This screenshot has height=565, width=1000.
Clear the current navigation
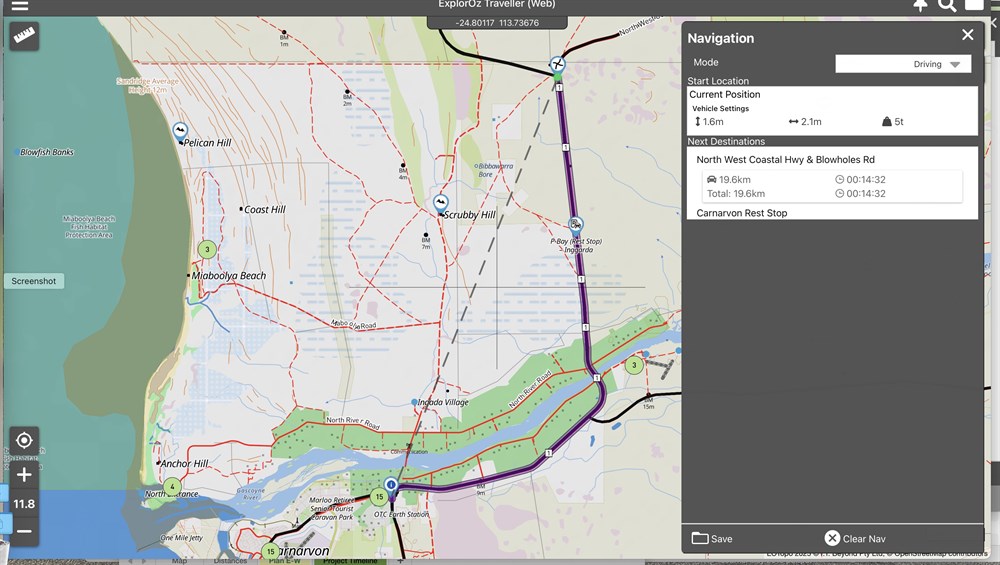point(855,538)
